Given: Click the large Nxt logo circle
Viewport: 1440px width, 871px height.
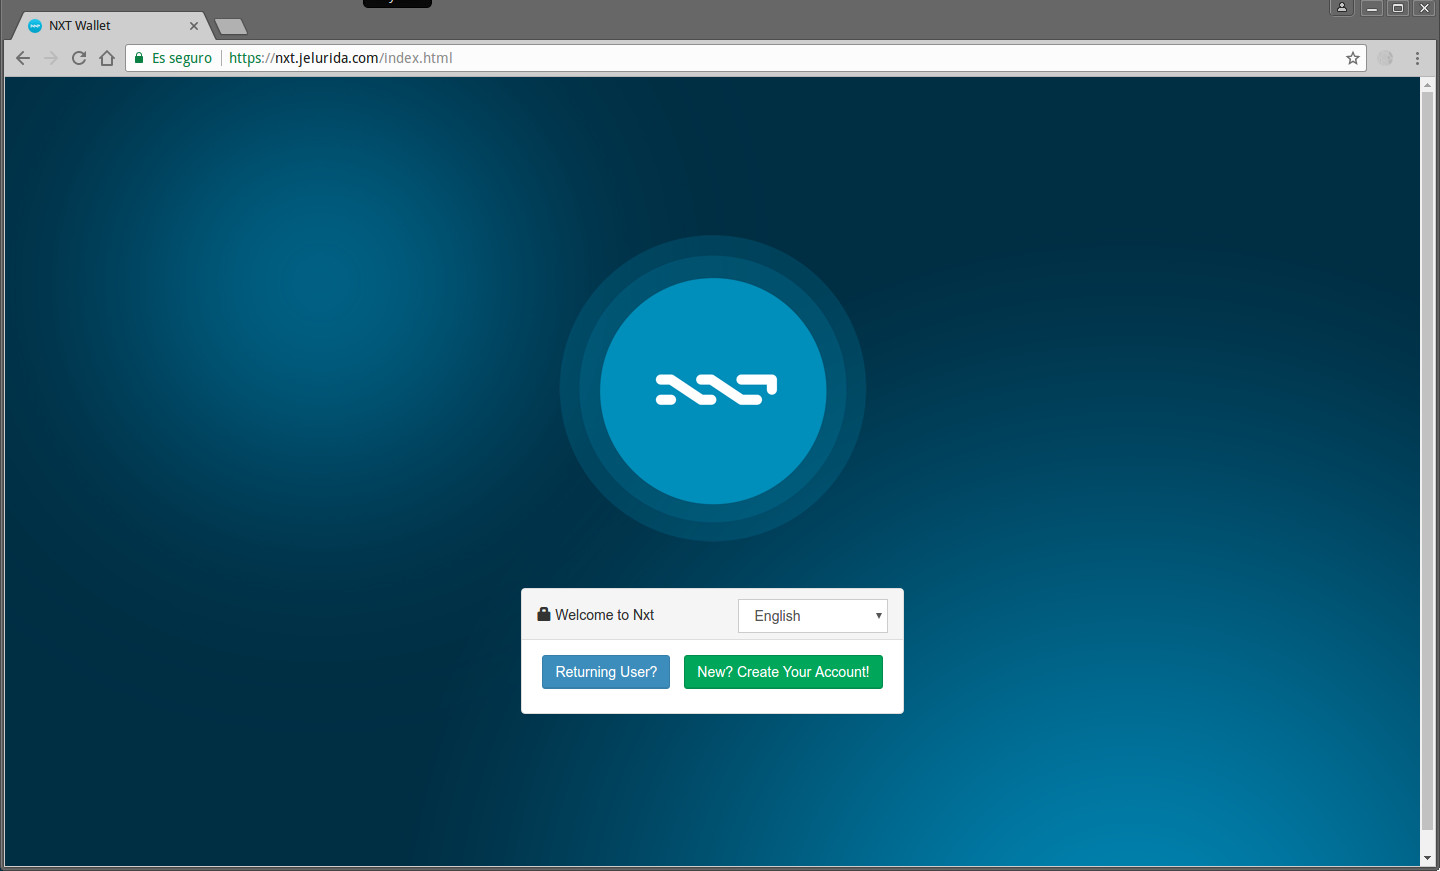Looking at the screenshot, I should pyautogui.click(x=713, y=390).
